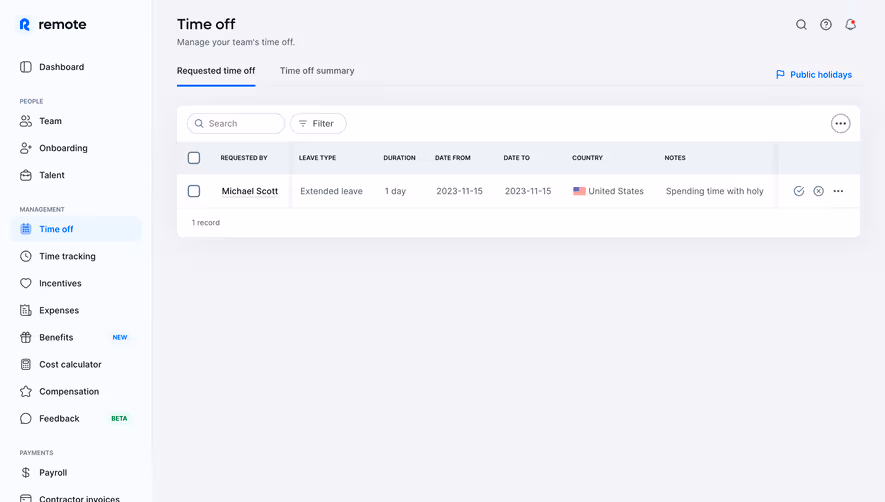Switch to Requested time off tab
This screenshot has width=885, height=502.
[216, 71]
